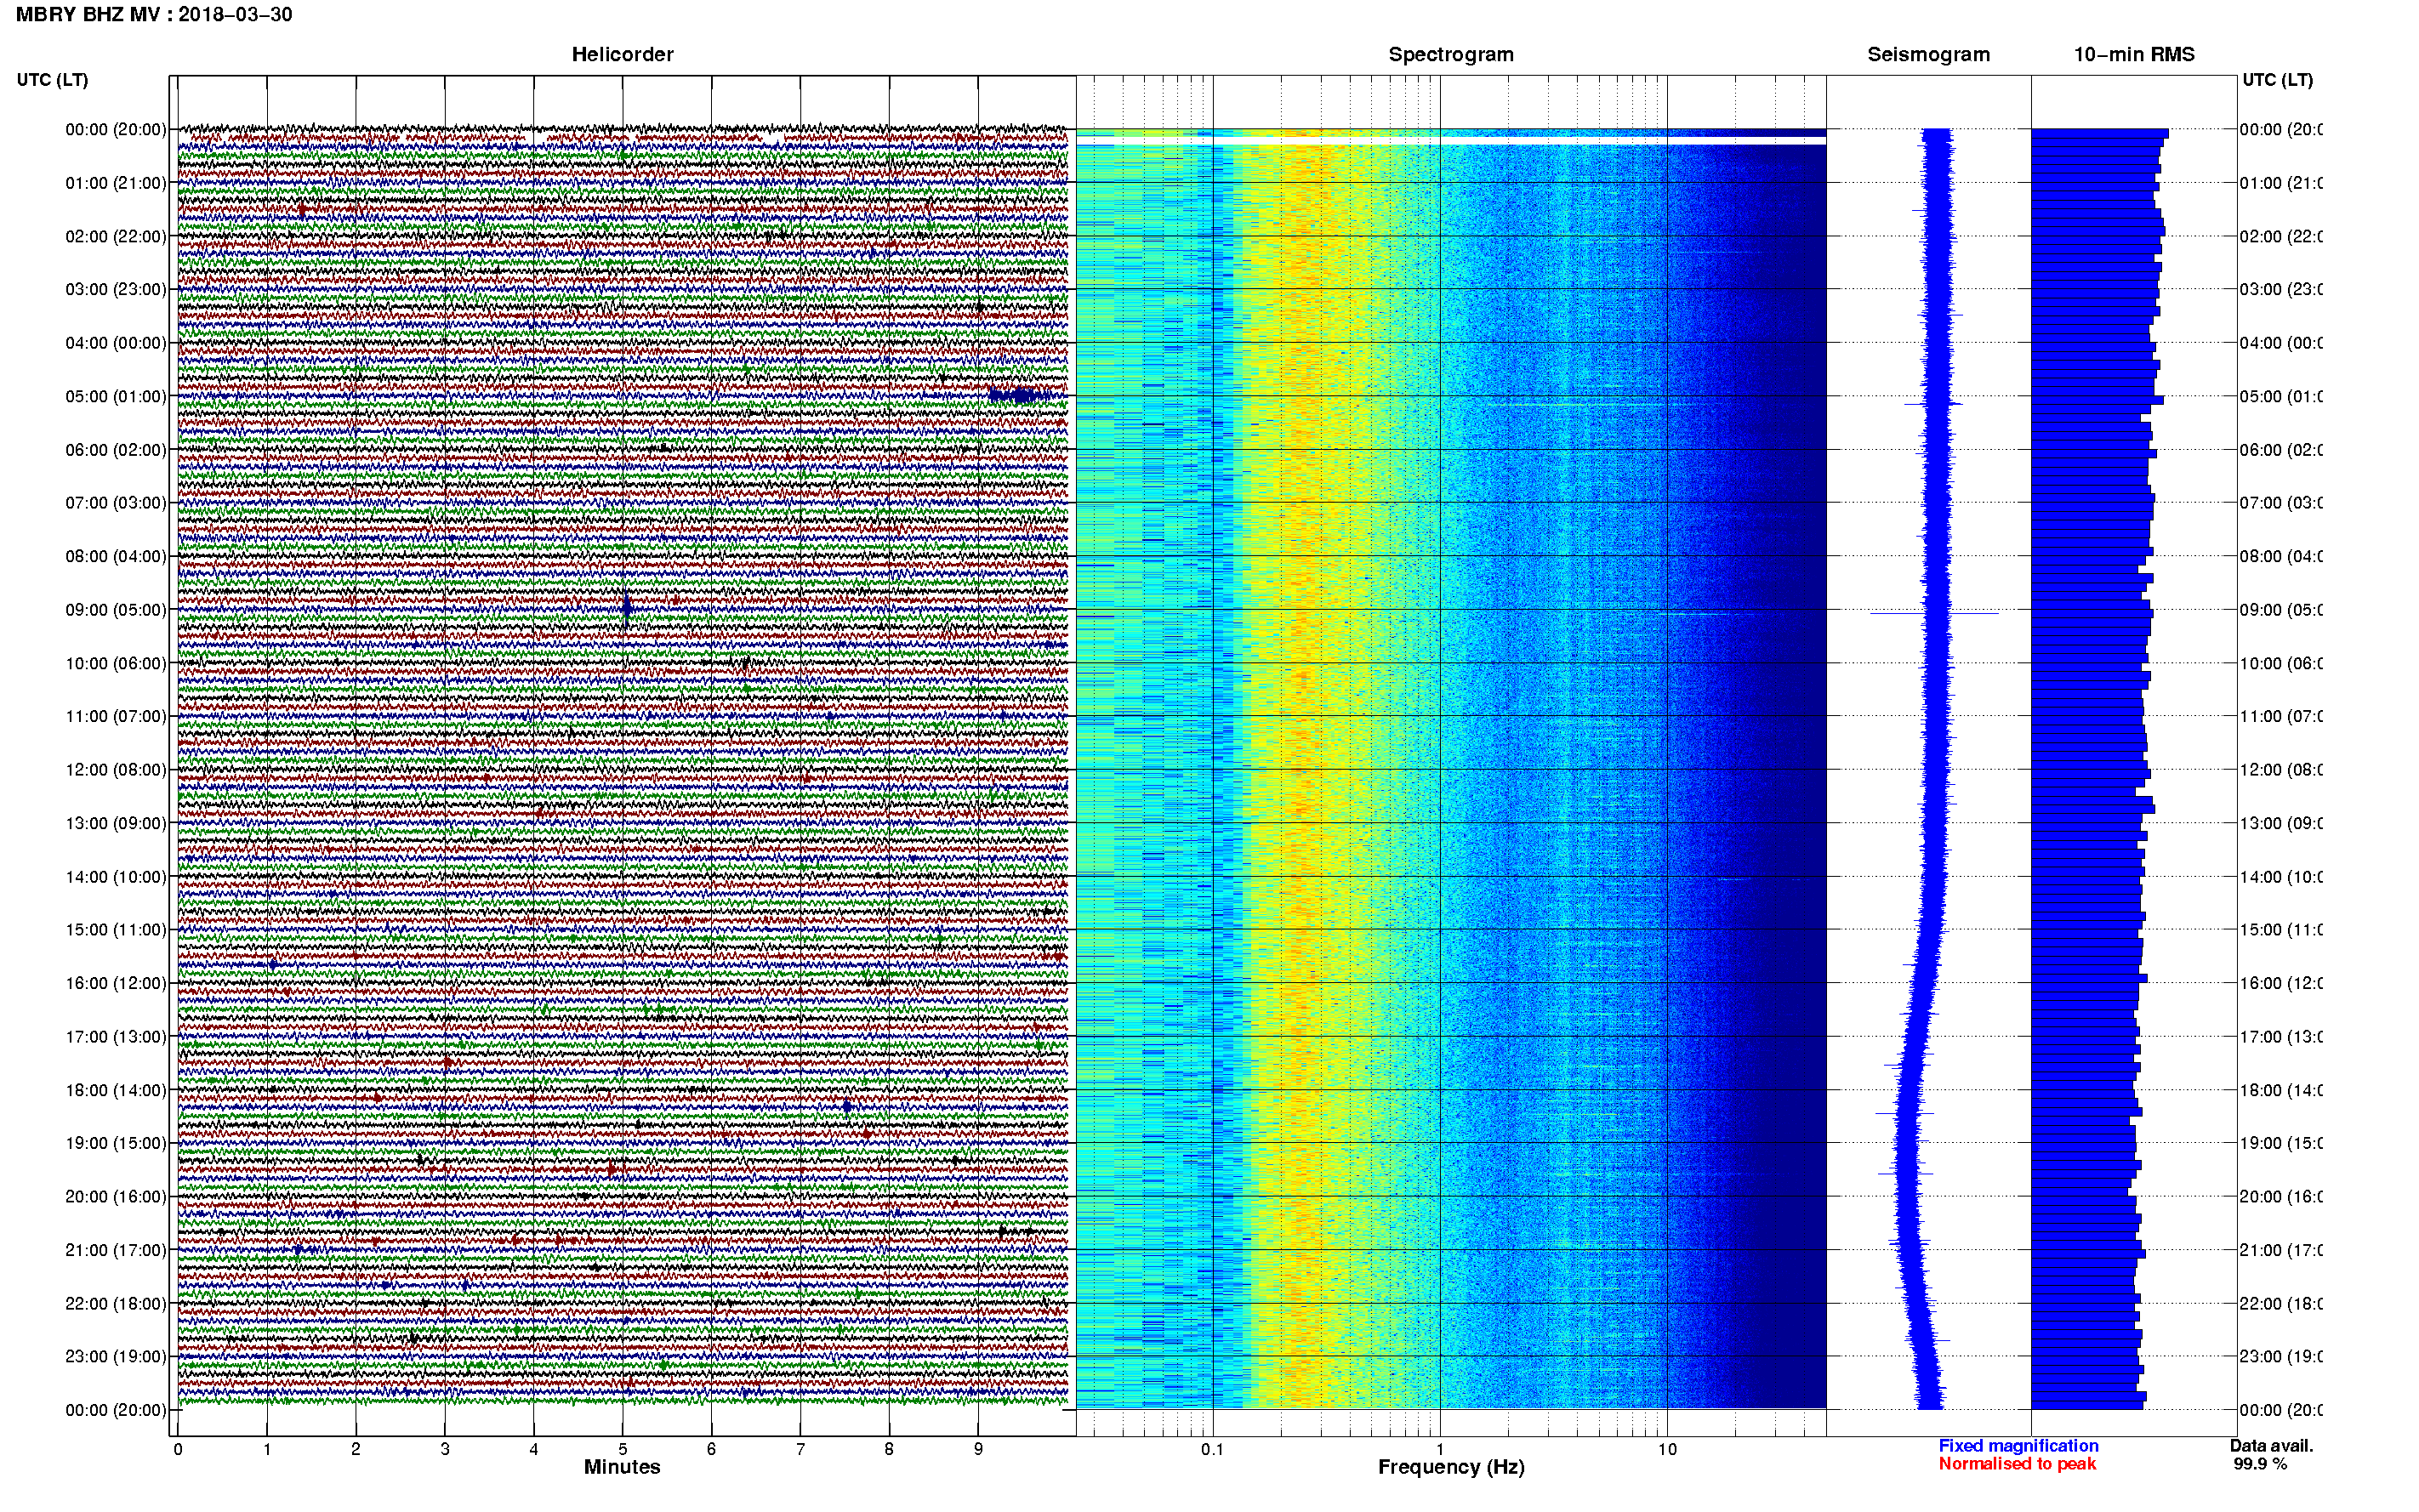The height and width of the screenshot is (1512, 2419).
Task: Click the 03:00 (23:00) time label
Action: tap(116, 289)
